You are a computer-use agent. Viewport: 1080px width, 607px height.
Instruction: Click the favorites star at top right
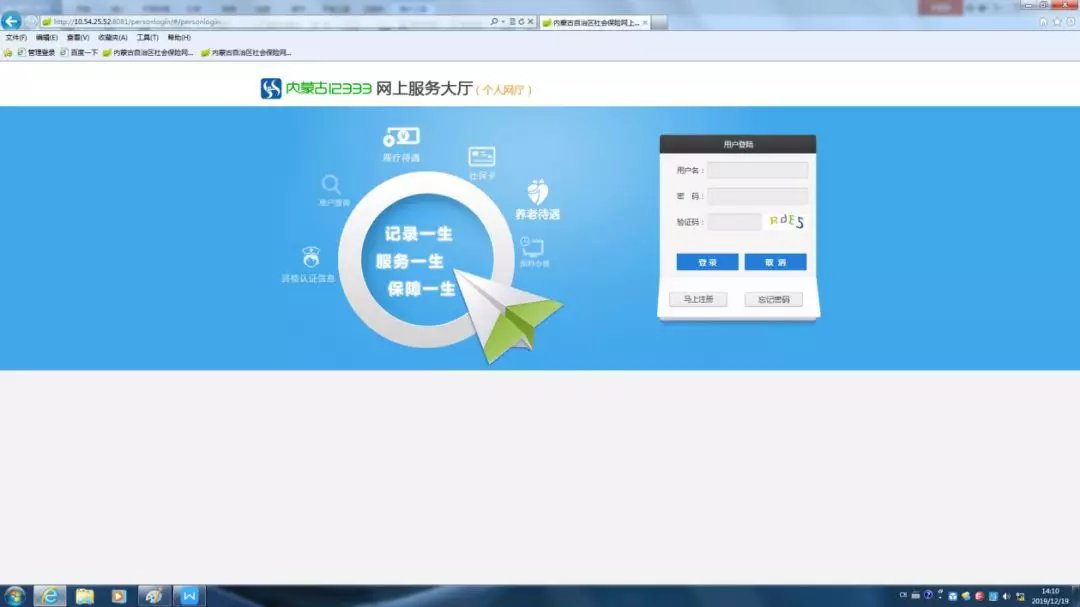pyautogui.click(x=1057, y=22)
